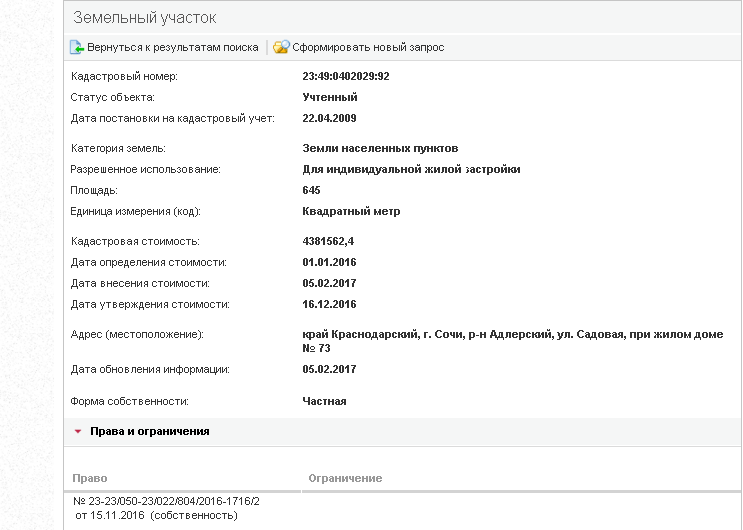
Task: Toggle the 'Права и ограничения' section header
Action: (x=150, y=432)
